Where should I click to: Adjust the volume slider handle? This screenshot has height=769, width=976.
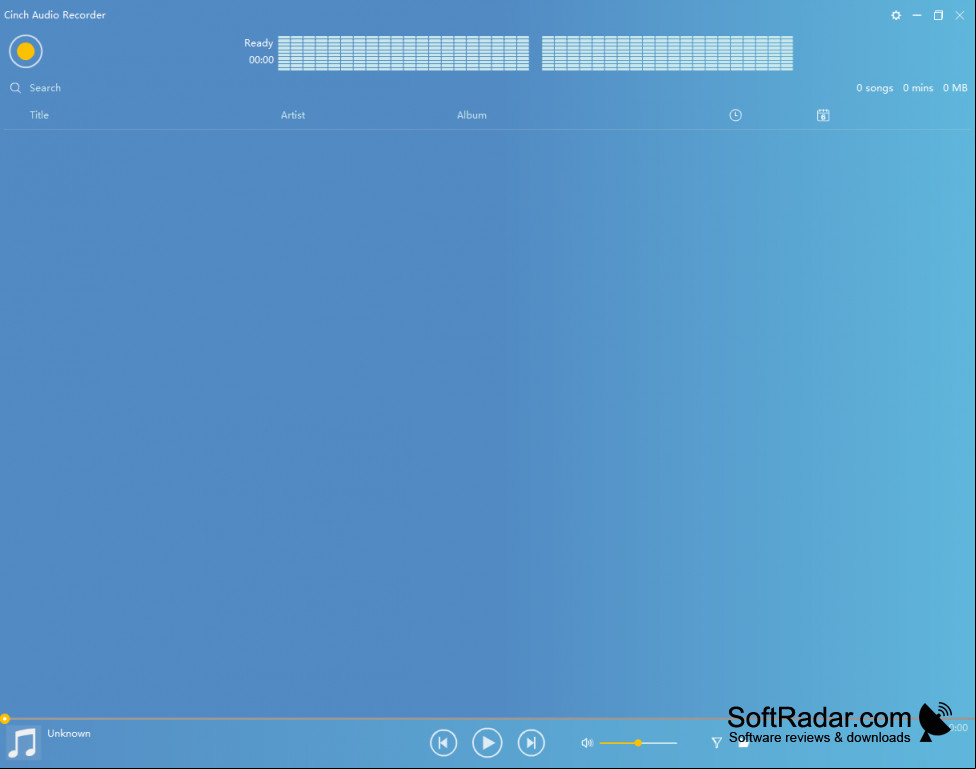tap(638, 743)
